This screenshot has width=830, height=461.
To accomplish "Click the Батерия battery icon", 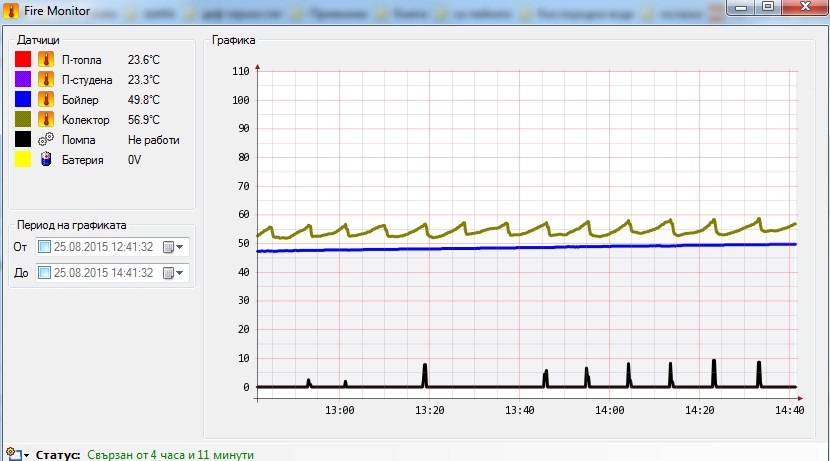I will (46, 160).
